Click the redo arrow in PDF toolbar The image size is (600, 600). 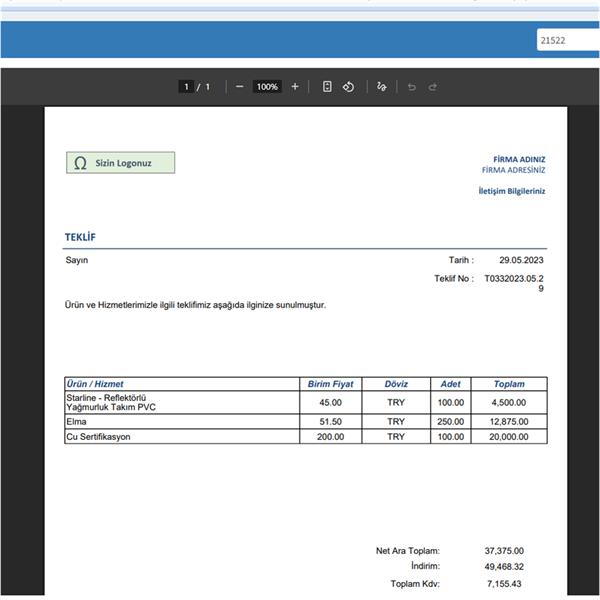tap(432, 87)
